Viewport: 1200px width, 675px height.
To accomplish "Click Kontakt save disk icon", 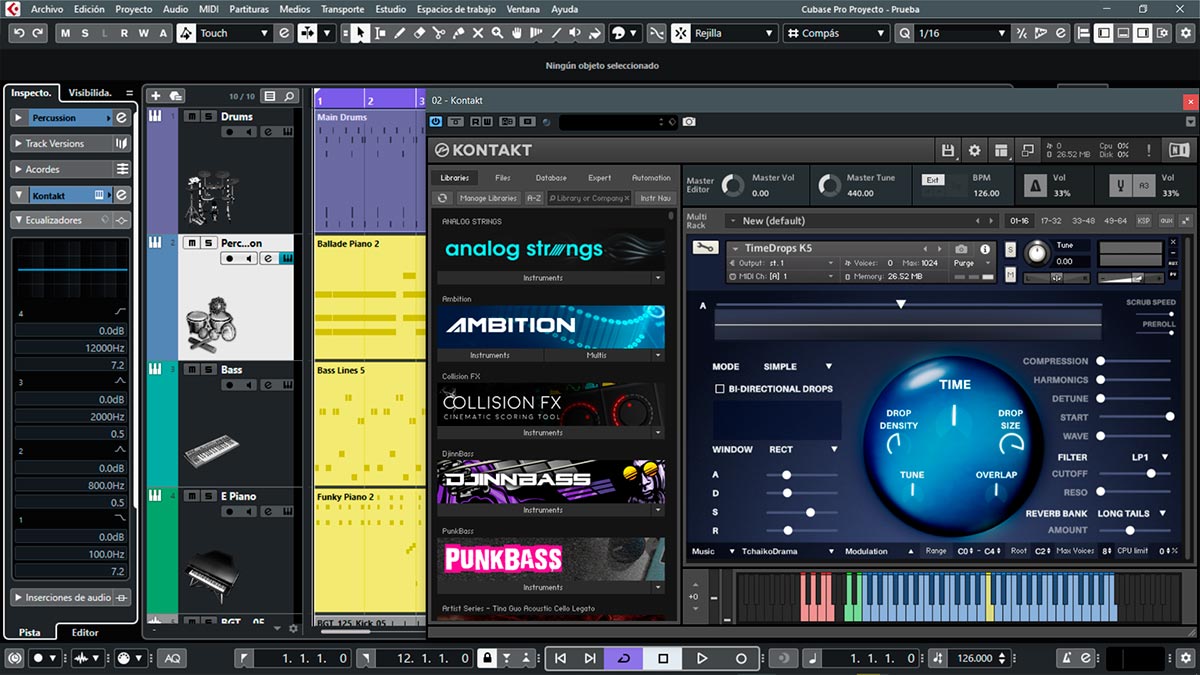I will [x=948, y=150].
